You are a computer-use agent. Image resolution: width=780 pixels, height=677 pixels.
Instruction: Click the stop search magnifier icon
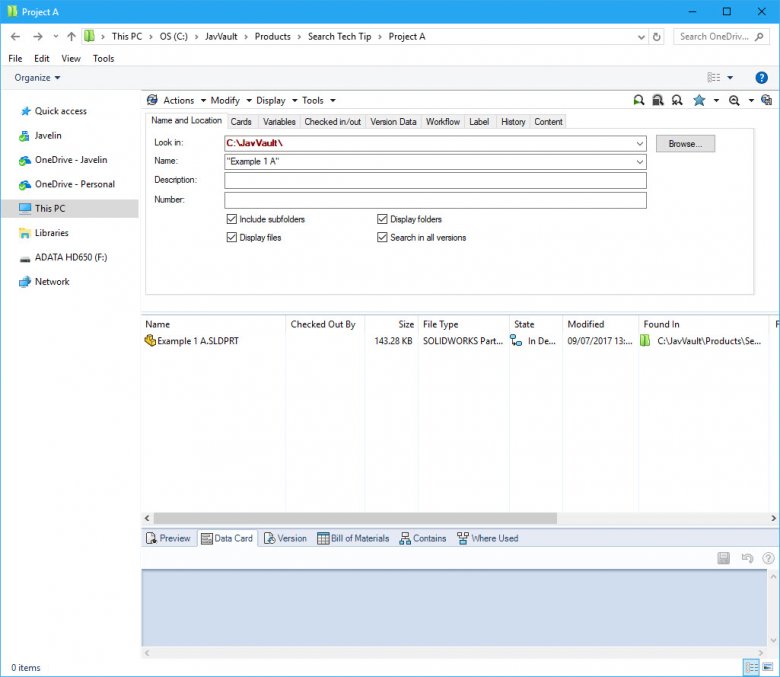click(658, 100)
